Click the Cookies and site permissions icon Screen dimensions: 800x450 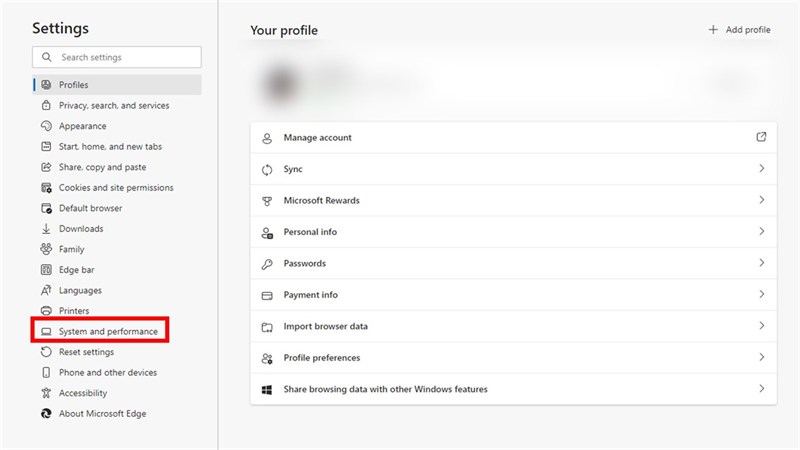pyautogui.click(x=46, y=188)
